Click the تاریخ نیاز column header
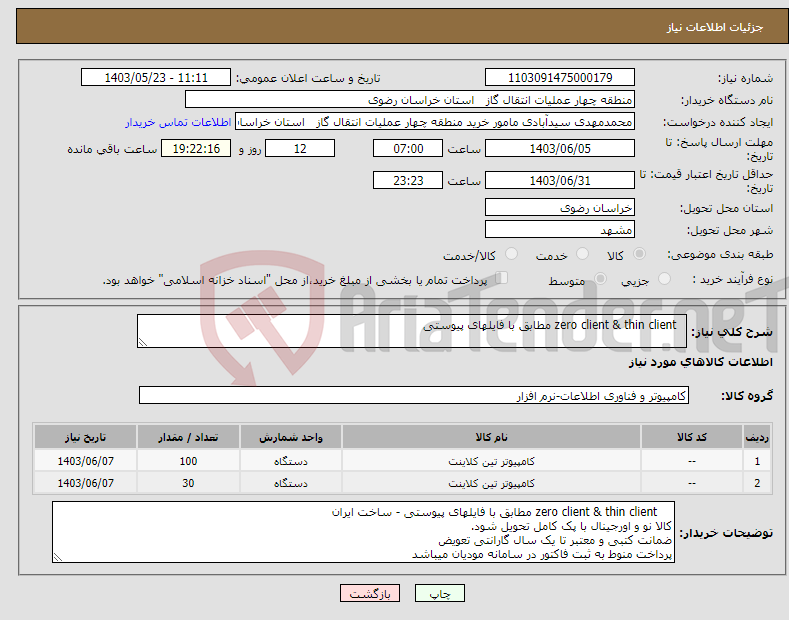The image size is (789, 620). [x=86, y=437]
